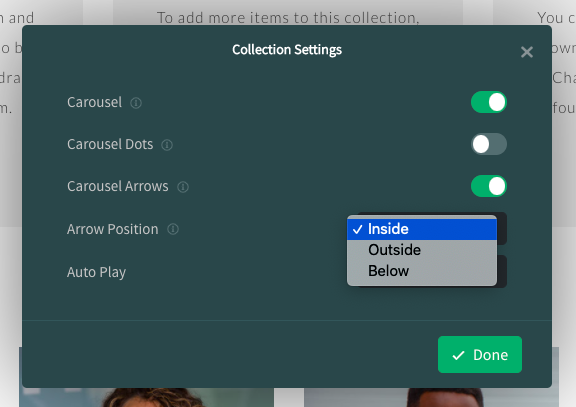Click the info icon beside Carousel Arrows

click(183, 187)
